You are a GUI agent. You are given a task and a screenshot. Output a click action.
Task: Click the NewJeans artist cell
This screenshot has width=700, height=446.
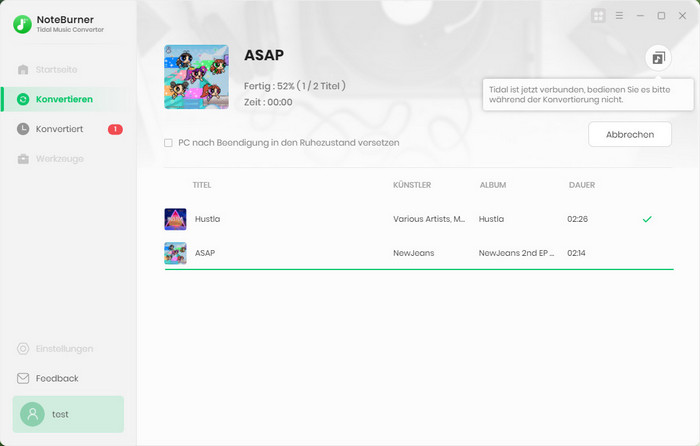[414, 253]
